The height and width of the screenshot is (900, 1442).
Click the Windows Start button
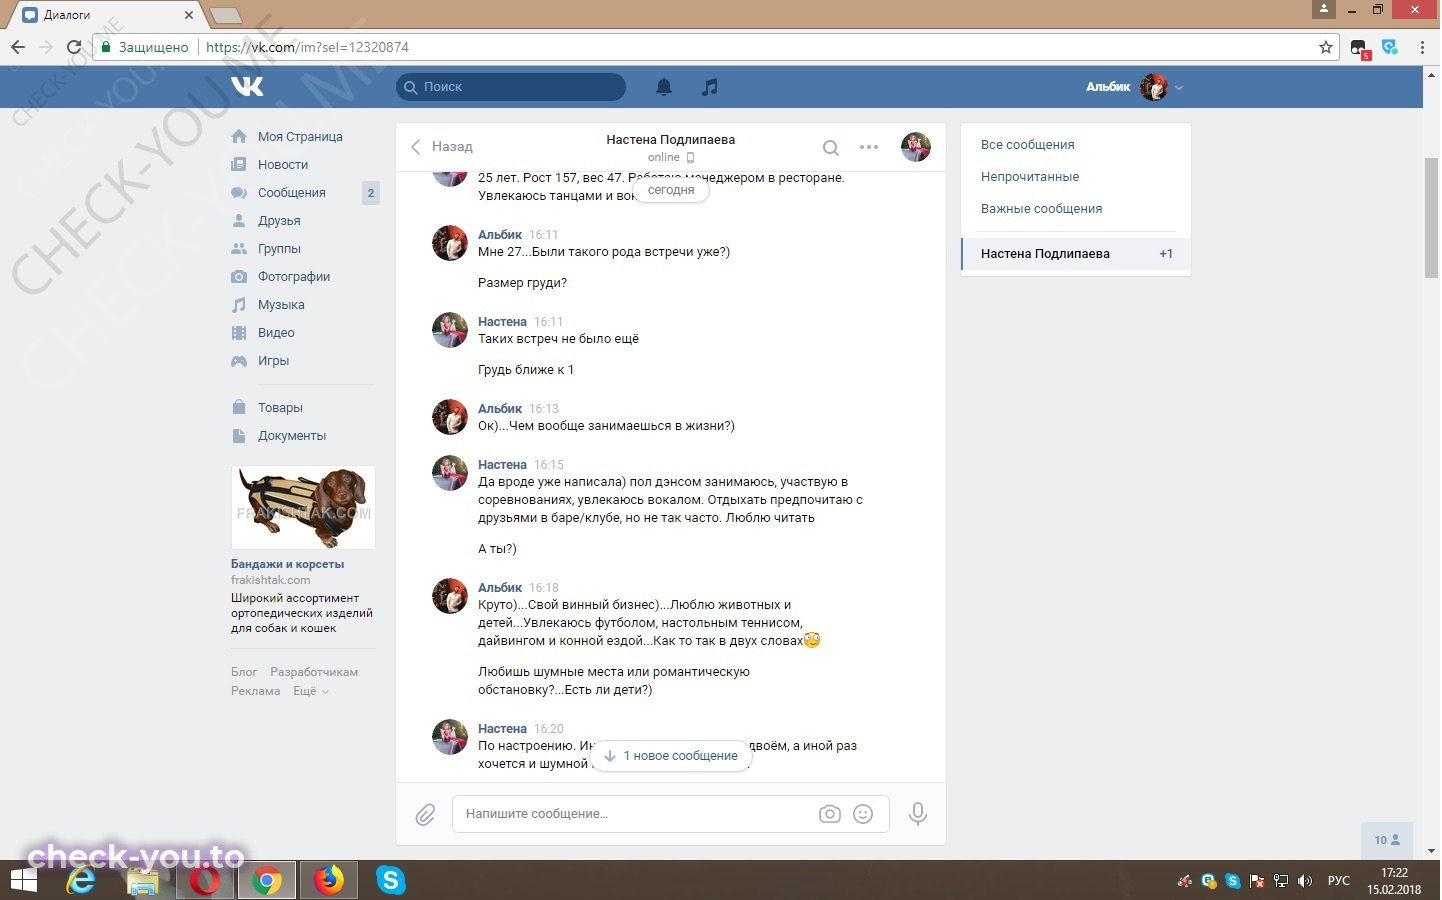coord(24,881)
